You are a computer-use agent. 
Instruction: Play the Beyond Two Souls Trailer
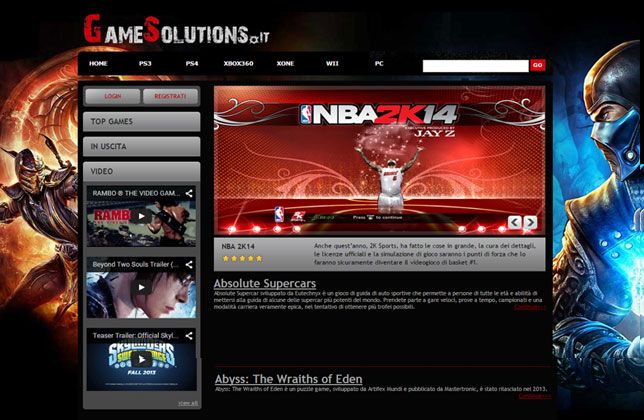[x=141, y=287]
